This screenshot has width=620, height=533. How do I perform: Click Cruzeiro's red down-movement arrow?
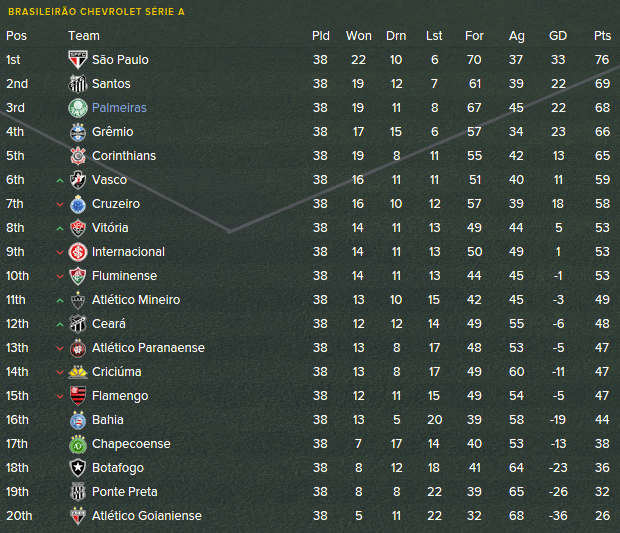tap(60, 204)
